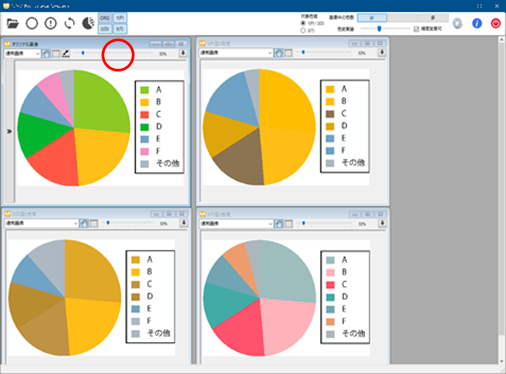
Task: Click the pie-shaped color conversion icon
Action: 88,23
